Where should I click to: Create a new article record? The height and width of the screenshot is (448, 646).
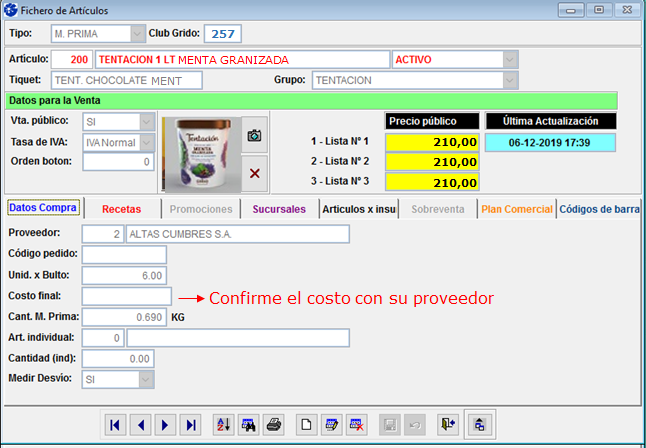(308, 425)
